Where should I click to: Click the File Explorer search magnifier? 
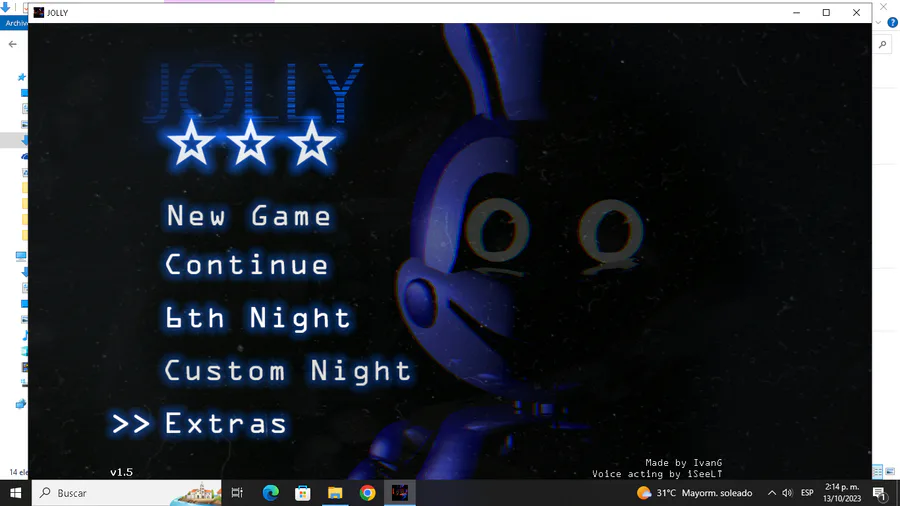pyautogui.click(x=883, y=44)
